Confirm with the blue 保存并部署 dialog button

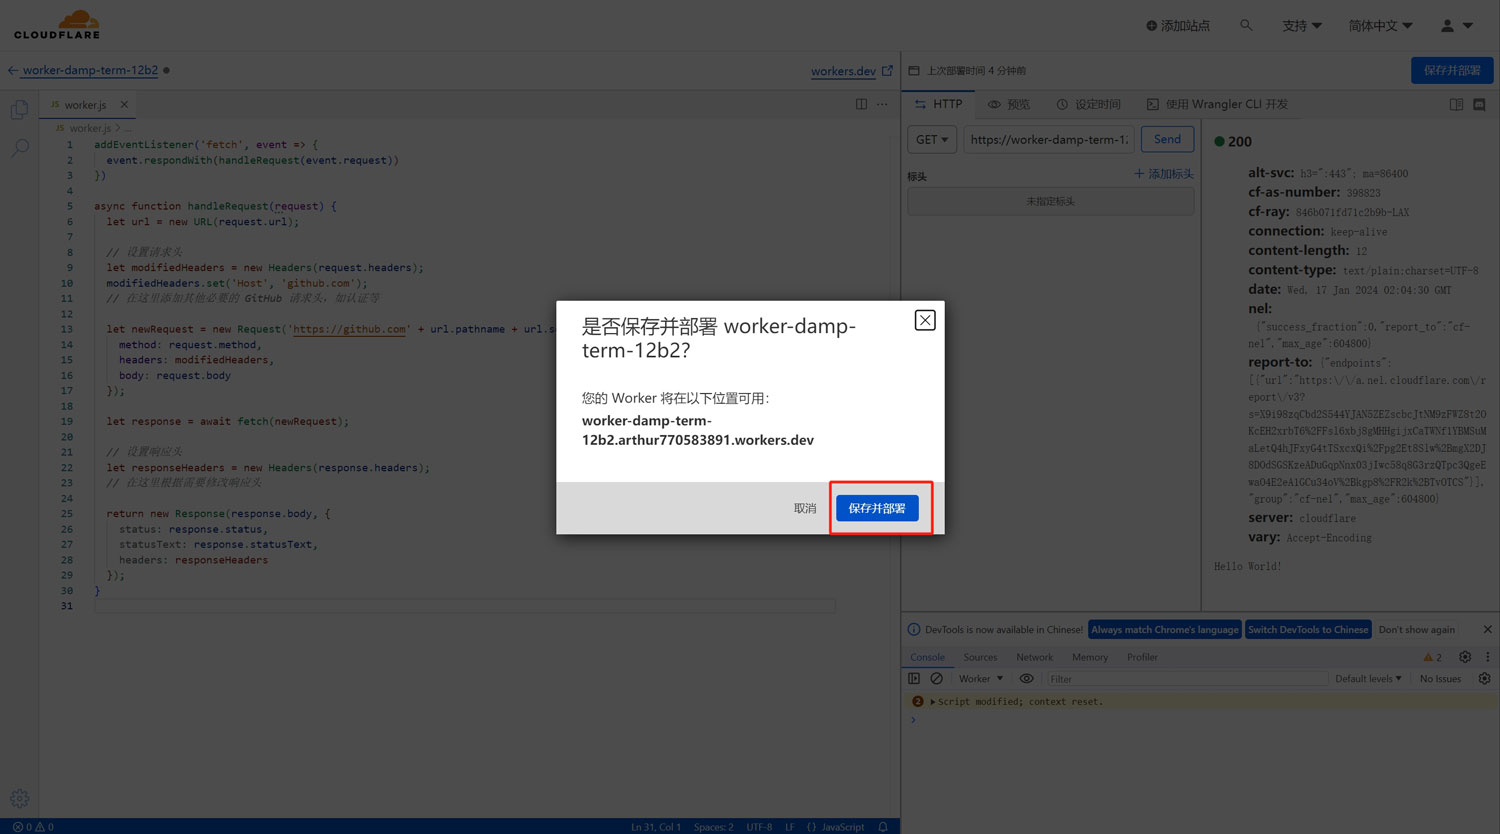tap(877, 508)
